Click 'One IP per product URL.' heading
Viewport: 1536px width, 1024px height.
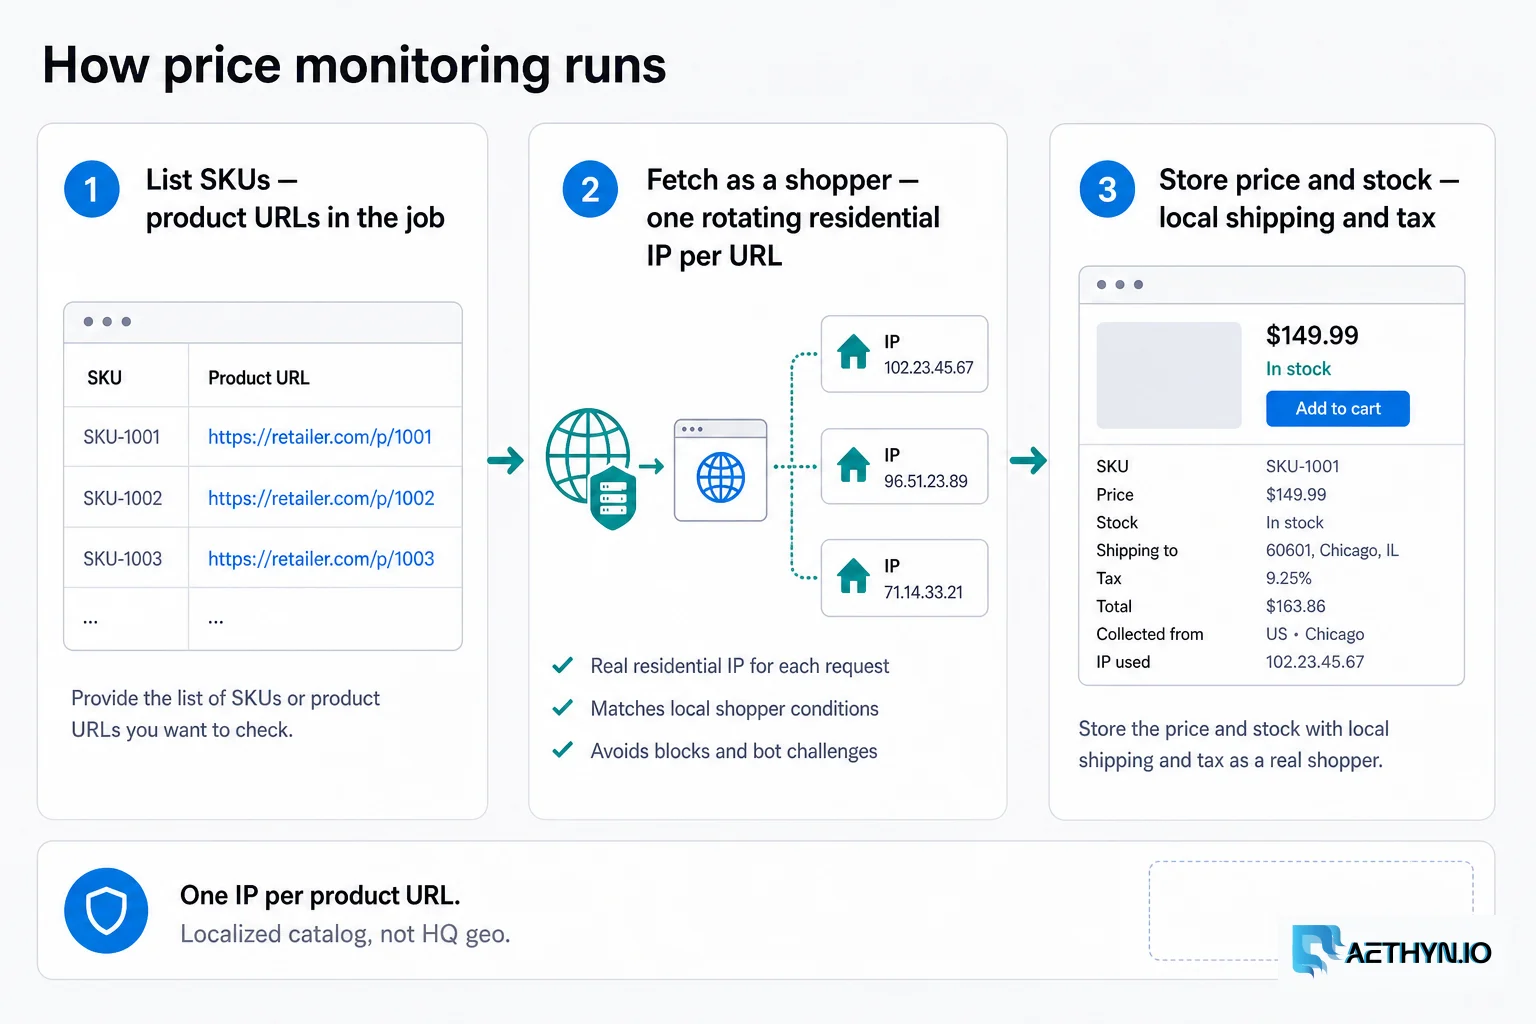point(320,895)
